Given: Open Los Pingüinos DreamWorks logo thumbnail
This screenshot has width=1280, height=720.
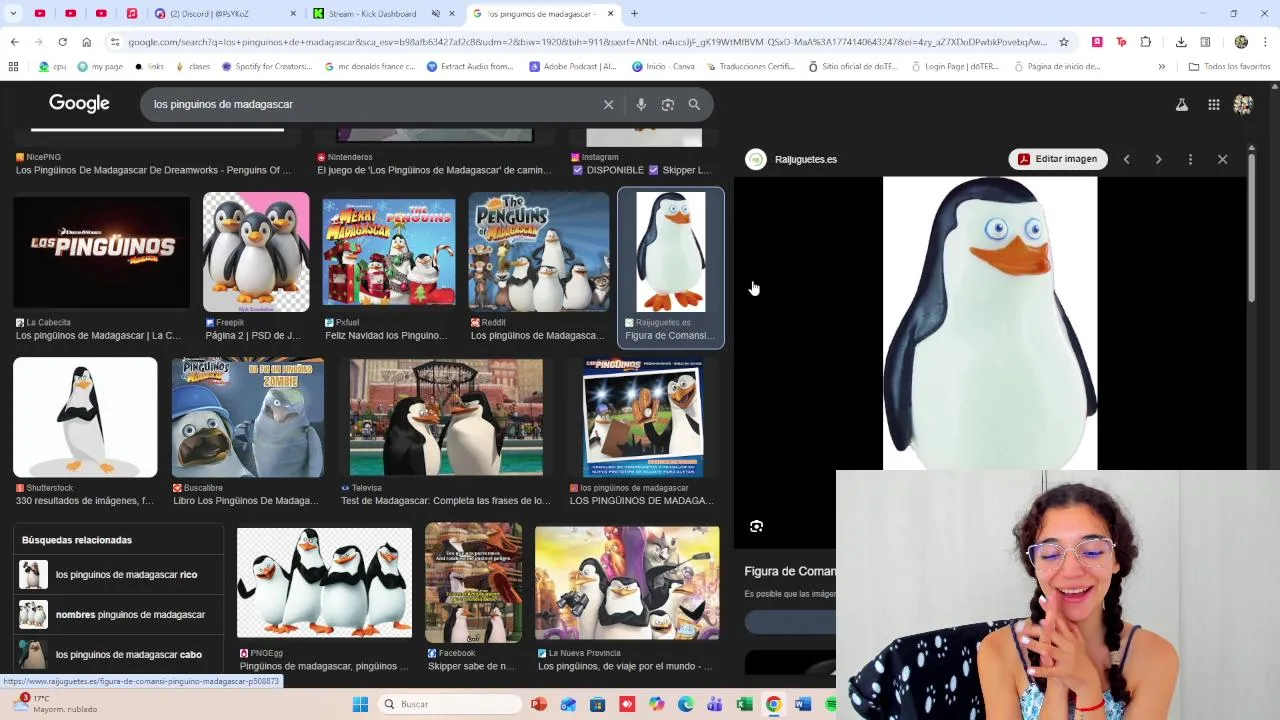Looking at the screenshot, I should tap(101, 252).
